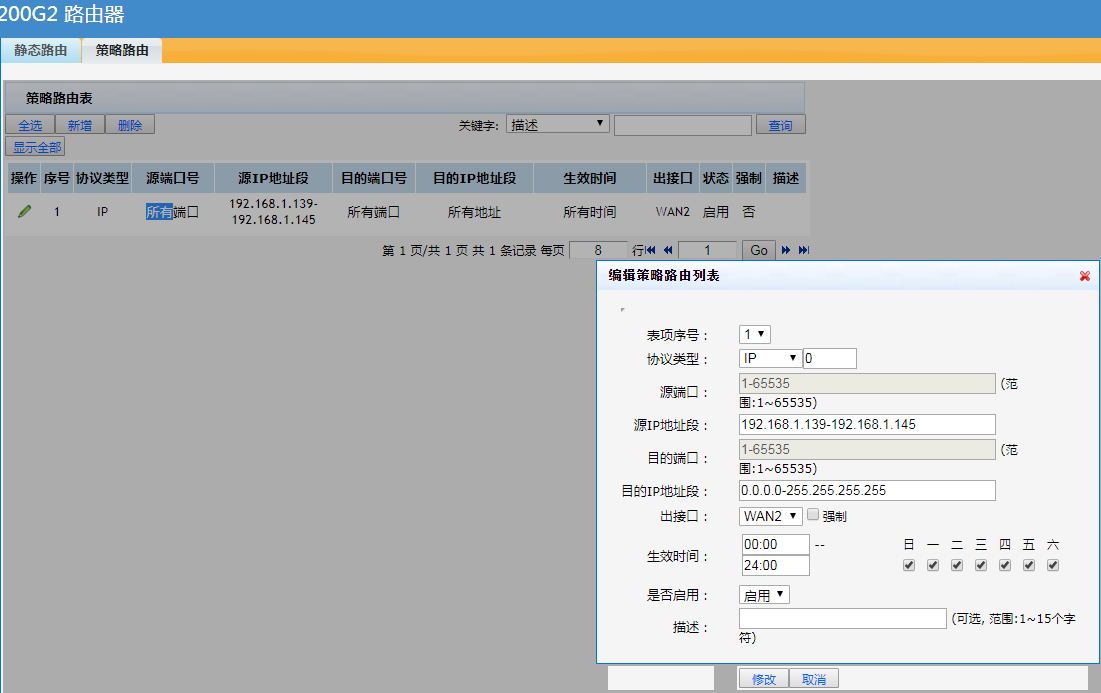
Task: Jump to last page using the pagination icon
Action: 804,250
